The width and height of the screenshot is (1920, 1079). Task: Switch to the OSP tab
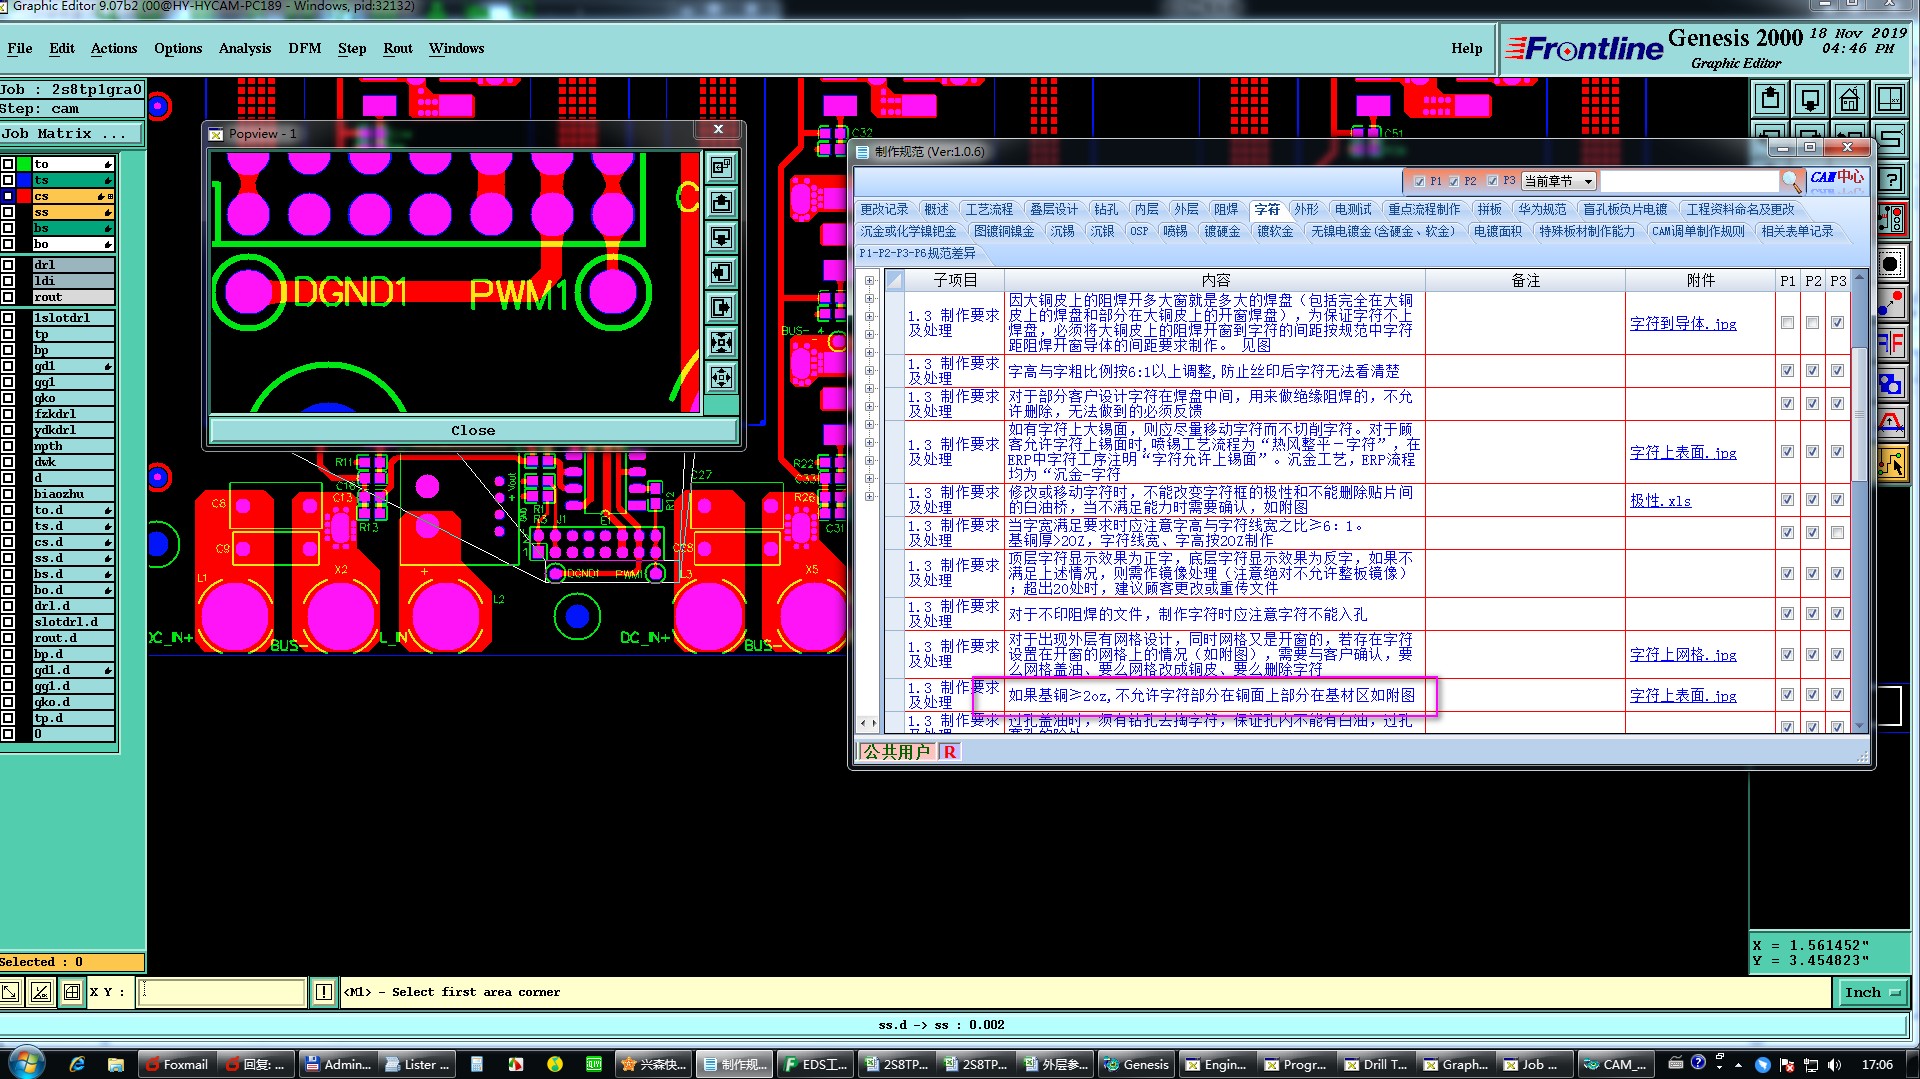point(1139,231)
